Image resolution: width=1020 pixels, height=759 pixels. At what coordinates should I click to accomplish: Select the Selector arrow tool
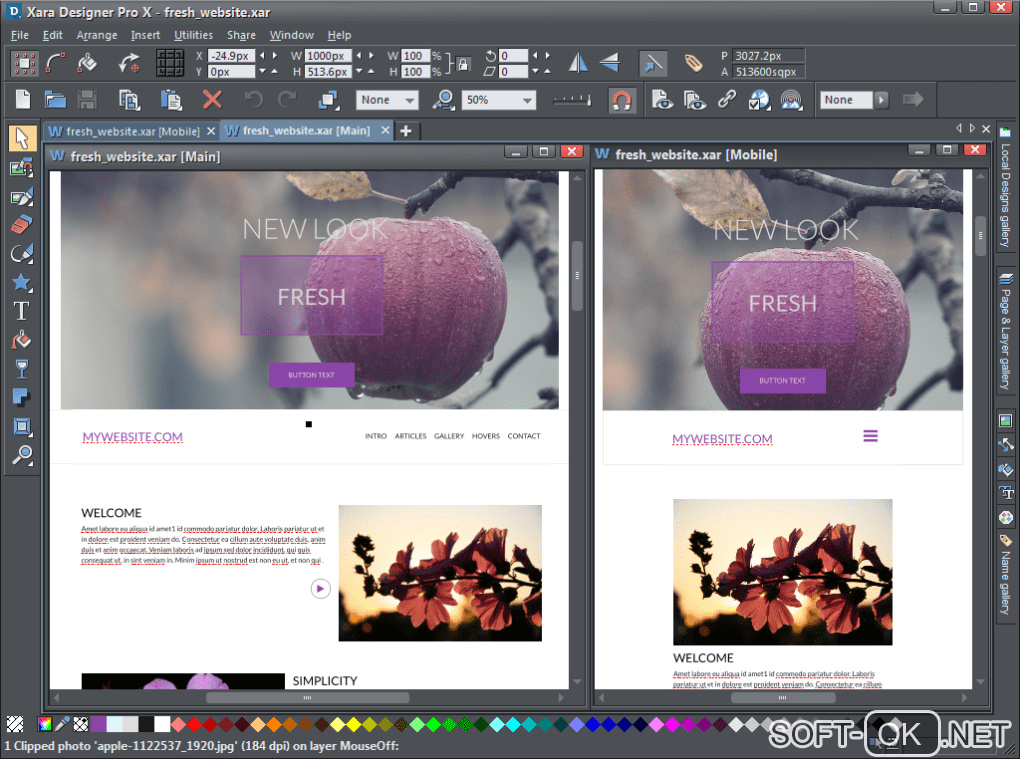[x=22, y=139]
